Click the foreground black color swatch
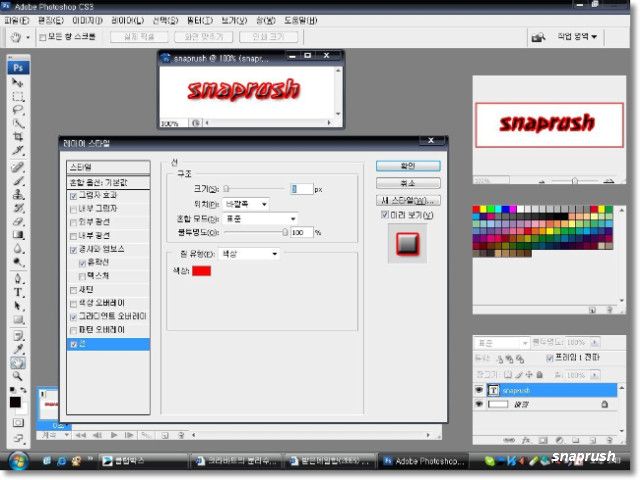This screenshot has height=480, width=640. pyautogui.click(x=15, y=402)
